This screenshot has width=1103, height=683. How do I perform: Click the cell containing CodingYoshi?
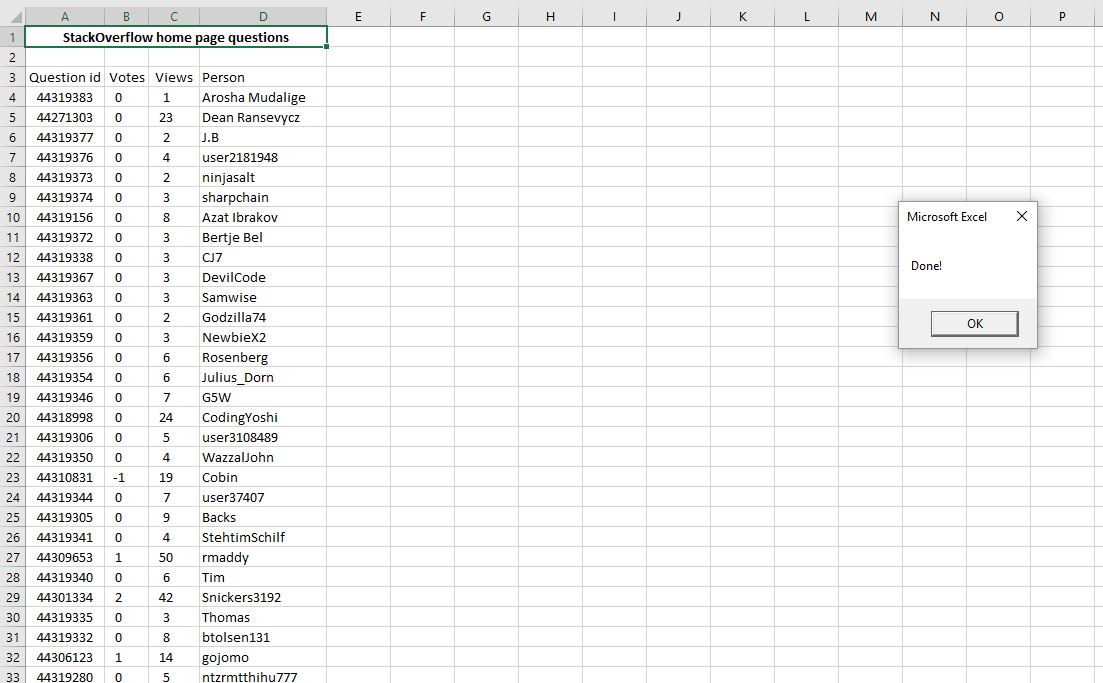(x=263, y=417)
